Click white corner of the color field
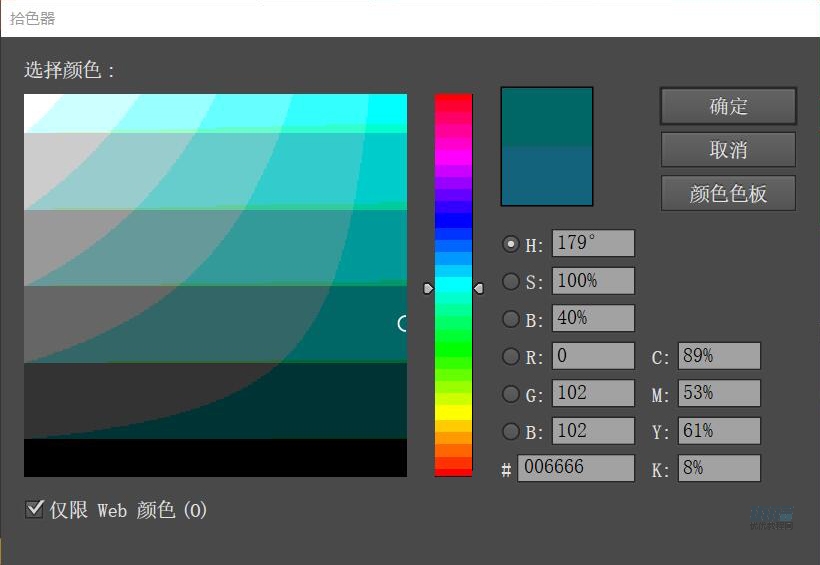The image size is (820, 565). tap(28, 99)
